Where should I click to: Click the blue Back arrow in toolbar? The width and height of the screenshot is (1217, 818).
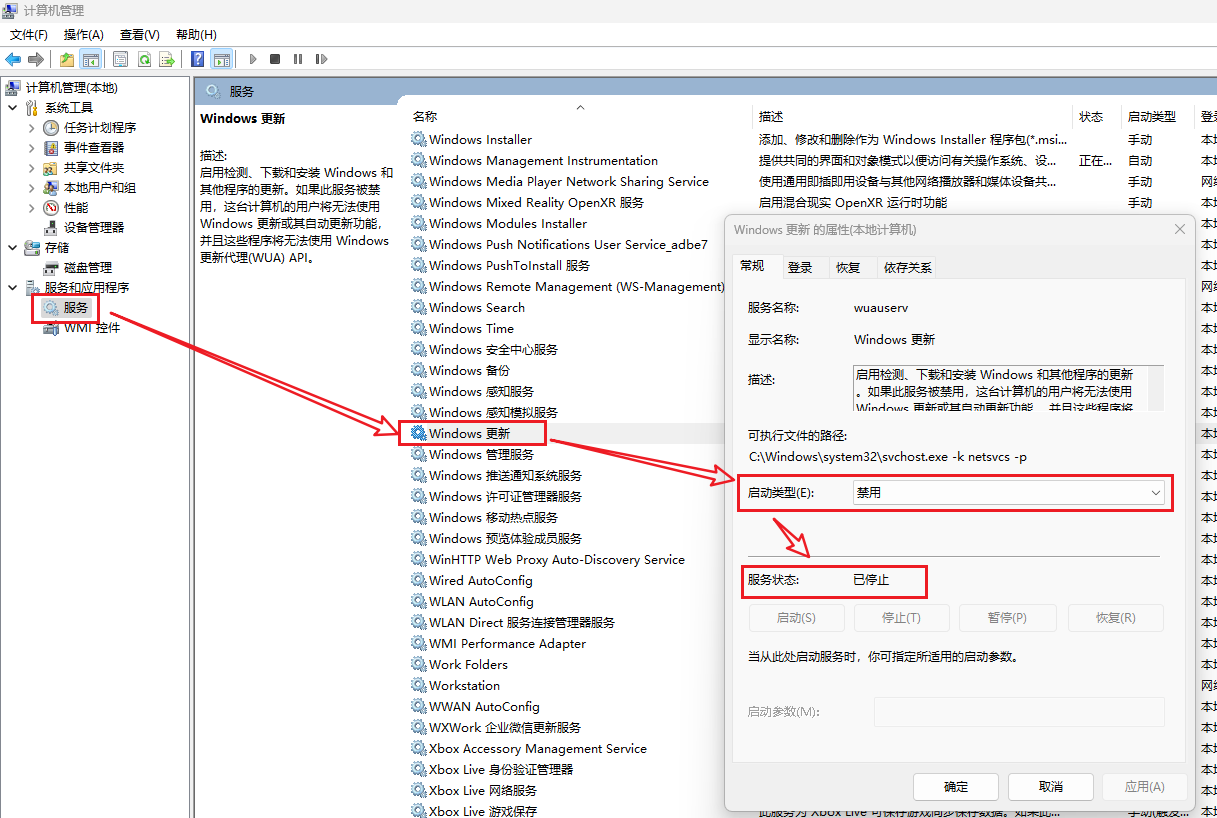coord(13,59)
